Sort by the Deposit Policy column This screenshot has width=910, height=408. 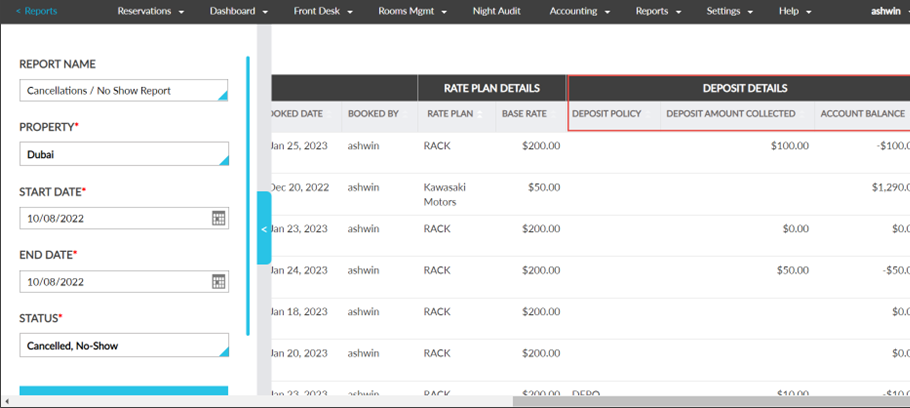613,114
